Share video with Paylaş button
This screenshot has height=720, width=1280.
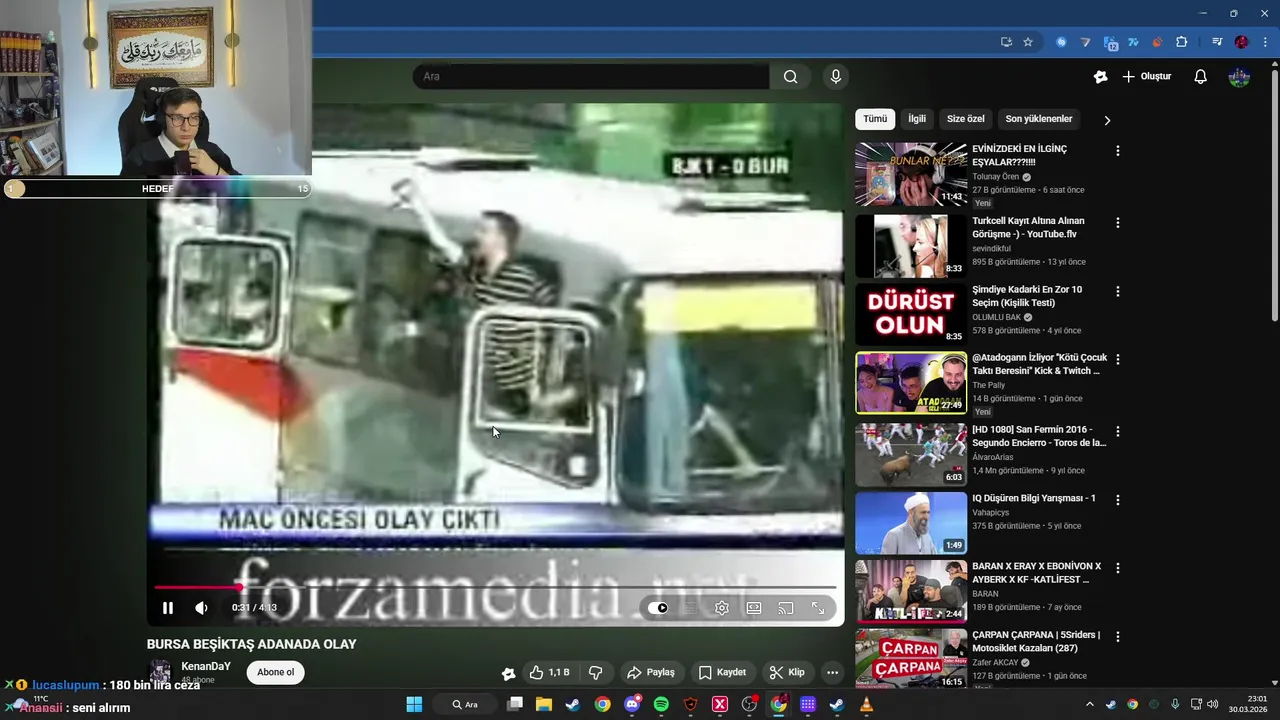coord(650,672)
